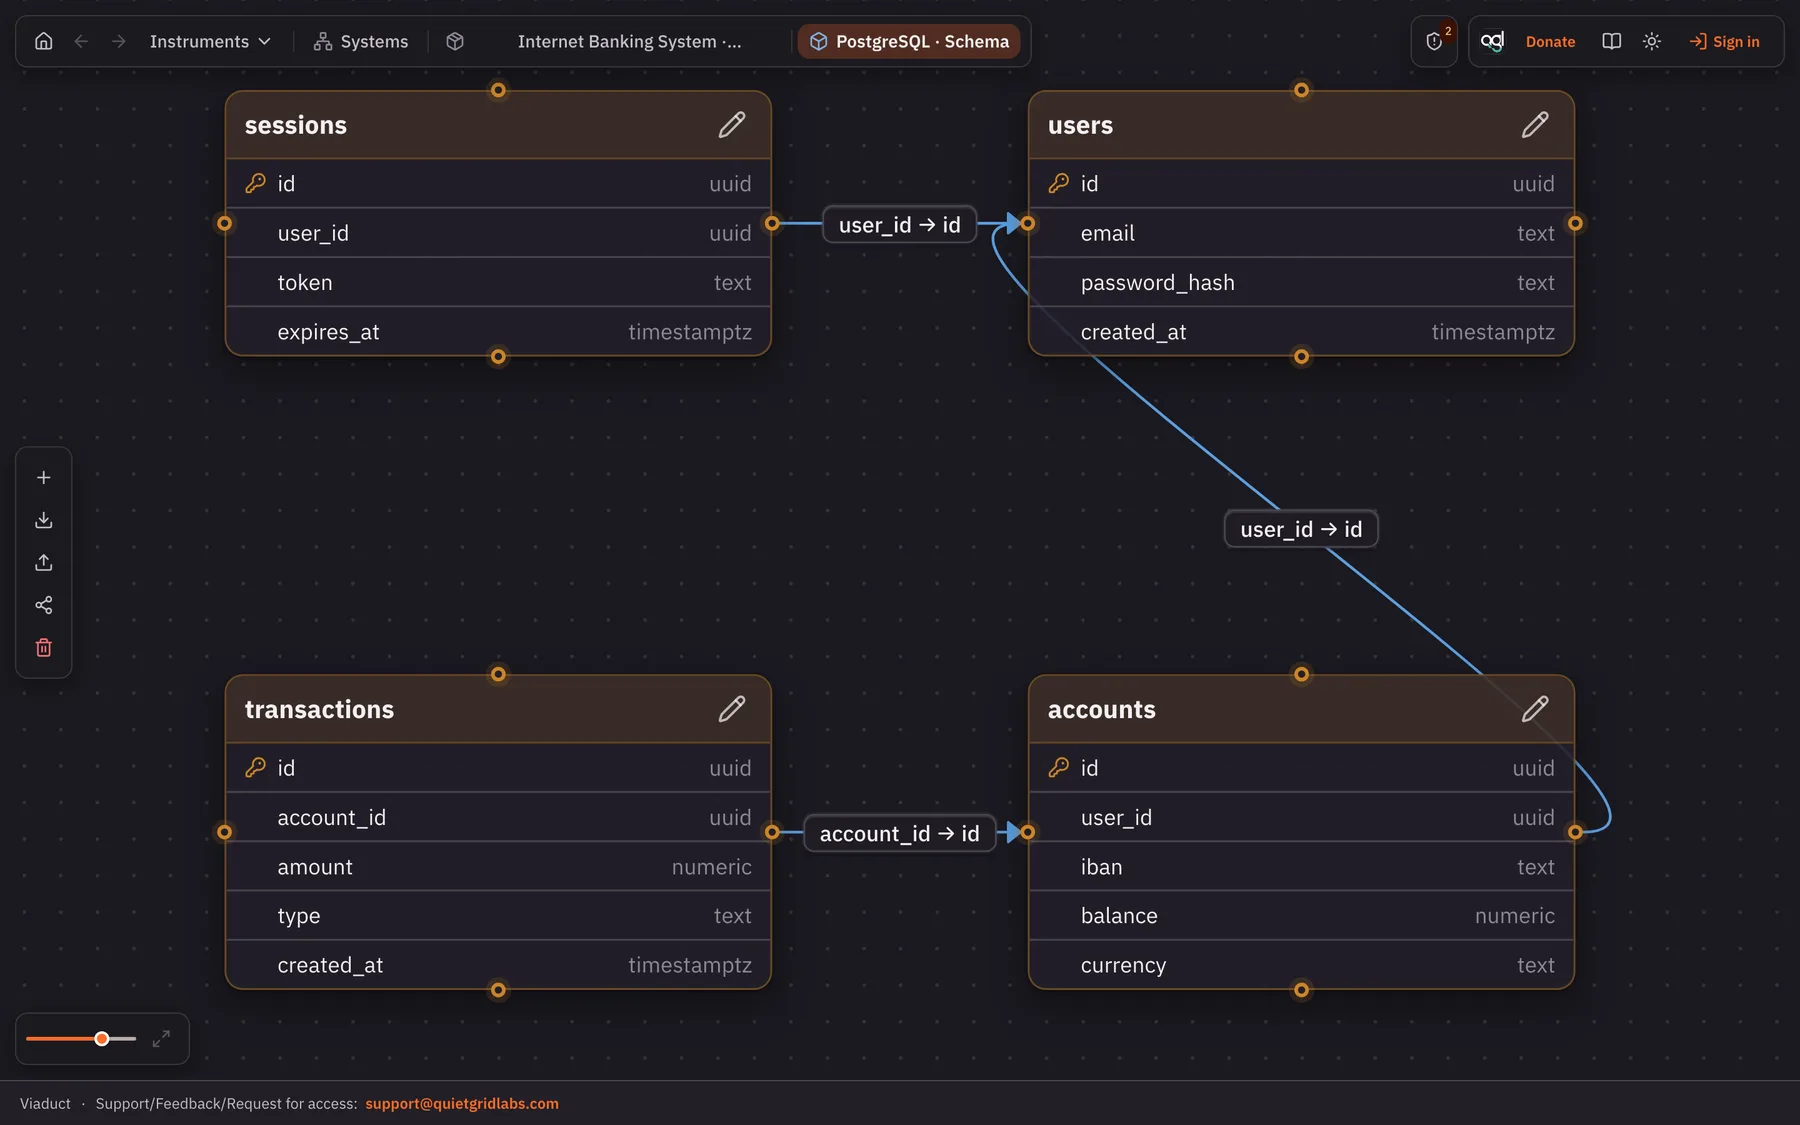Viewport: 1800px width, 1125px height.
Task: Click the logo icon beside Donate
Action: click(x=1492, y=41)
